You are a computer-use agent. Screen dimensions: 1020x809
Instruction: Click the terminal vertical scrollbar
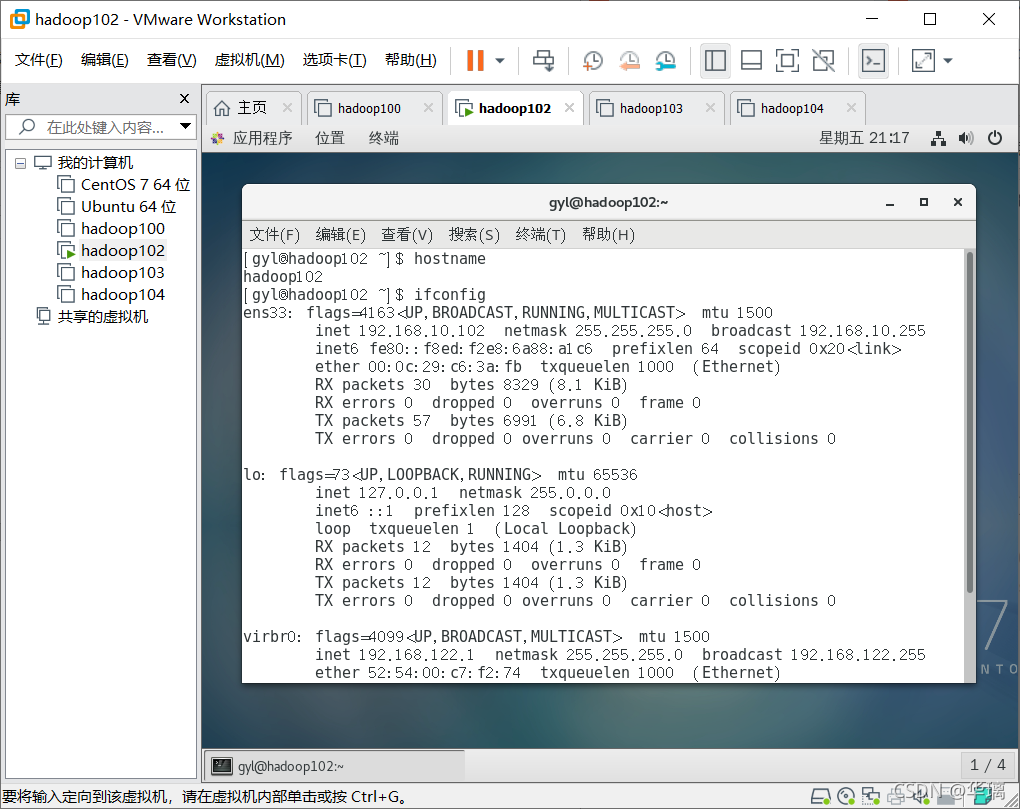(970, 423)
